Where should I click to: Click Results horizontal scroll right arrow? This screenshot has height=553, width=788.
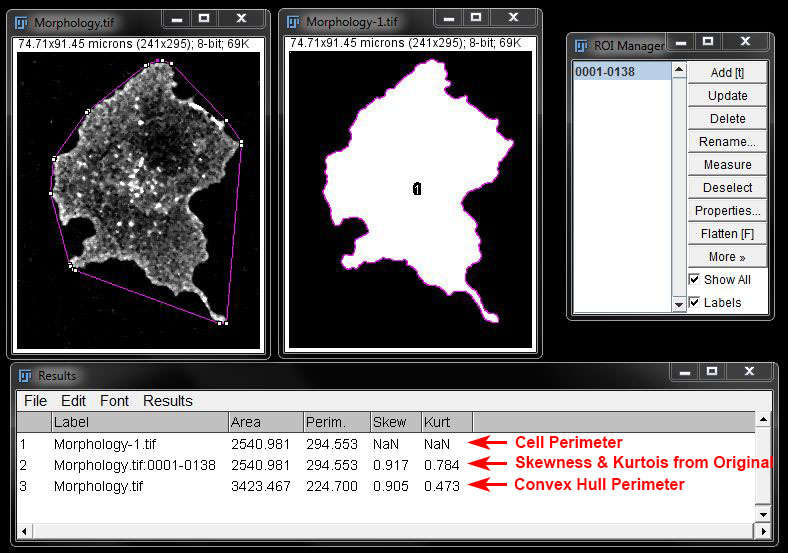point(763,531)
